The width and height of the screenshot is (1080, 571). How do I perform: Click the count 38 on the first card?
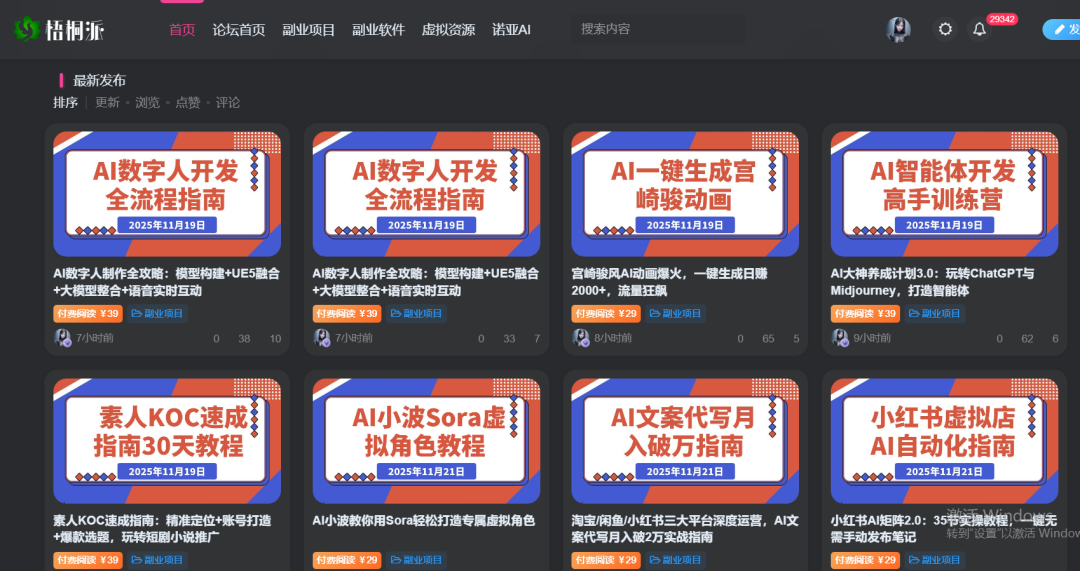(x=244, y=339)
